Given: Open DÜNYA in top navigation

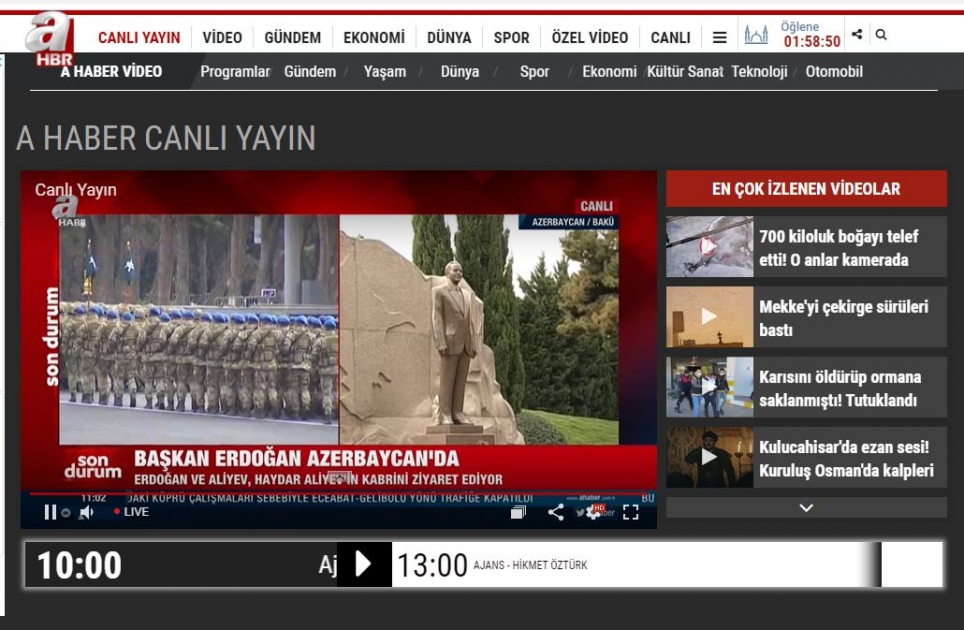Looking at the screenshot, I should (x=449, y=37).
